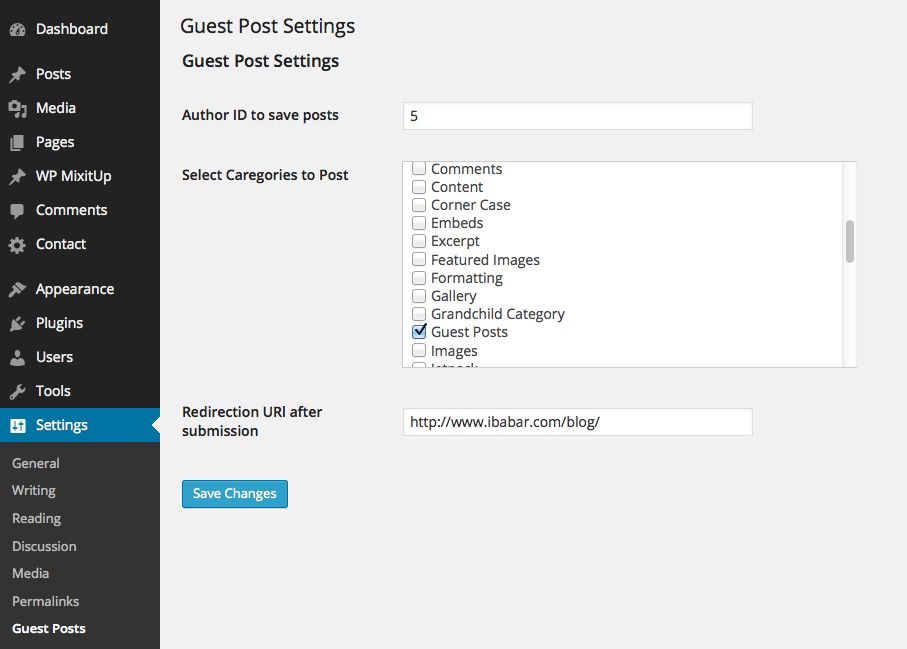Click the Posts pushpin icon

click(x=17, y=75)
